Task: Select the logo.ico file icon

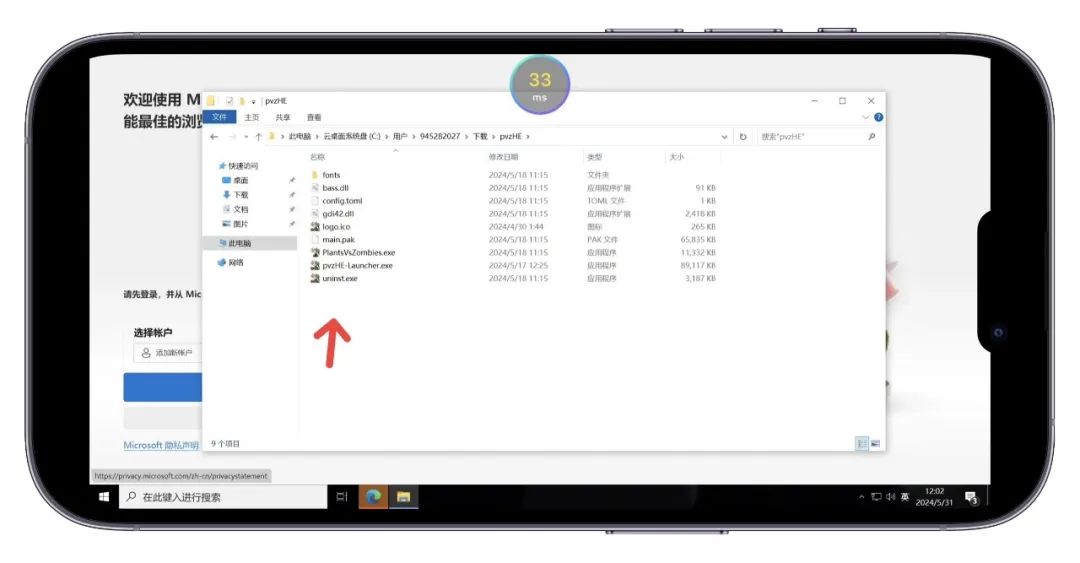Action: click(x=315, y=227)
